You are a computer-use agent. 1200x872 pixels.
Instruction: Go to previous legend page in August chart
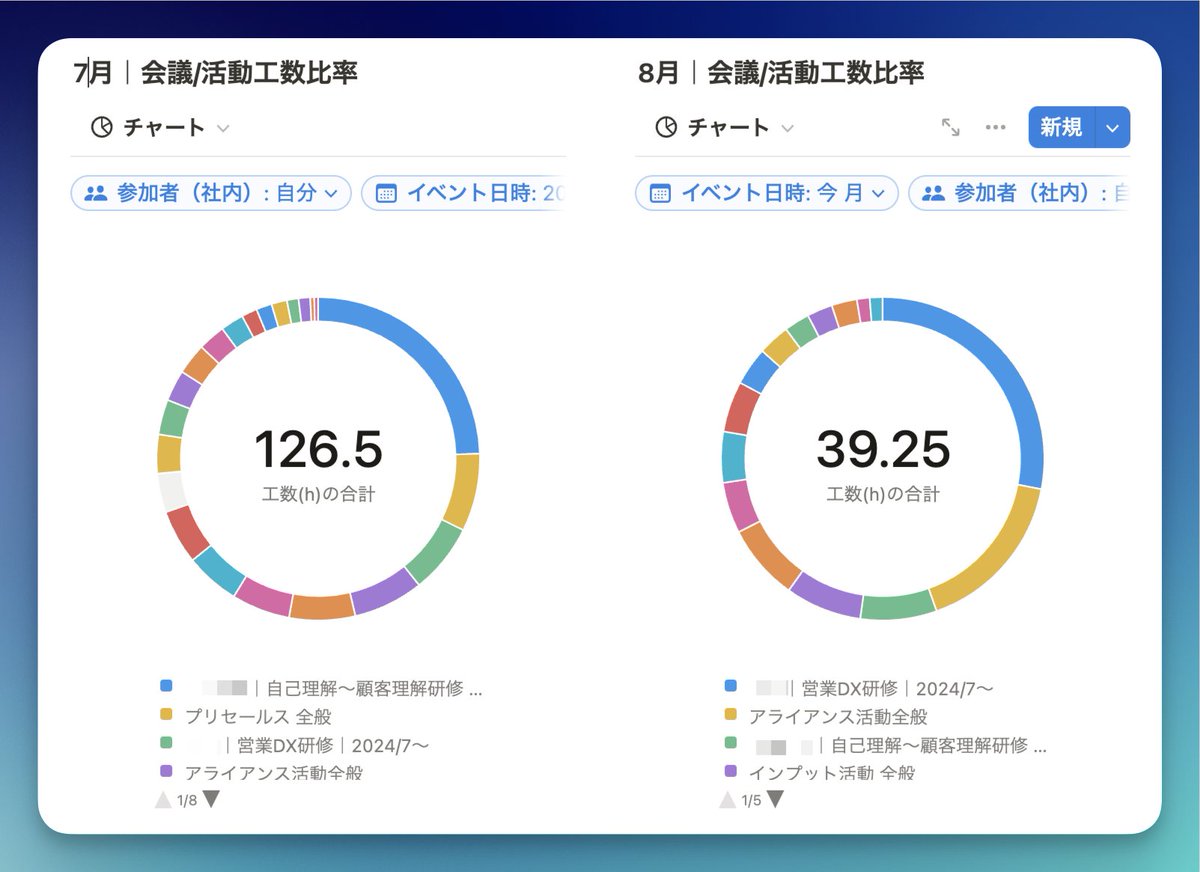[728, 800]
